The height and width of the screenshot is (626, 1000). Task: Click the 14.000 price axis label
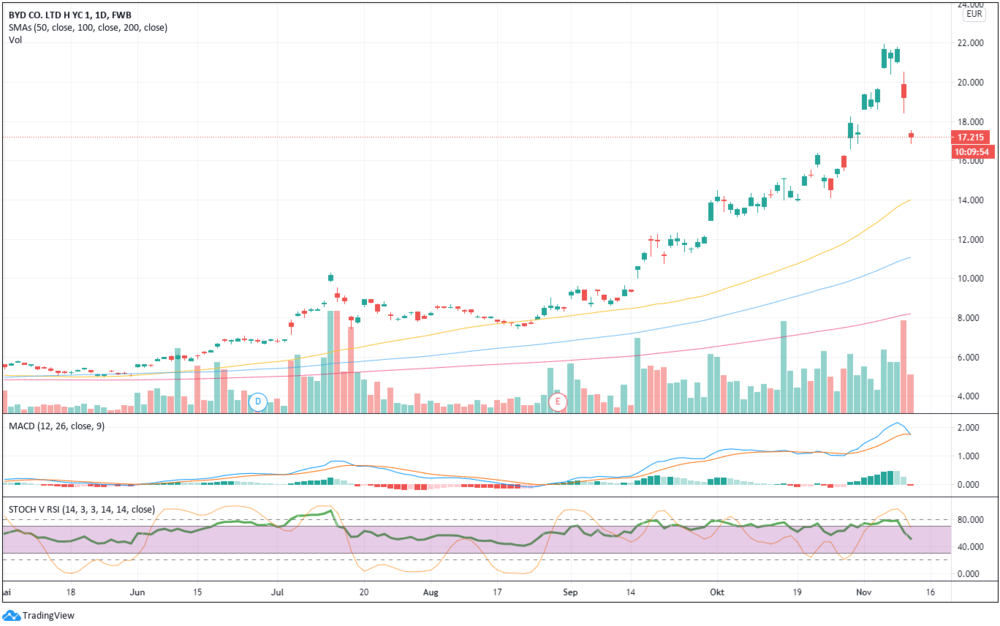tap(970, 200)
